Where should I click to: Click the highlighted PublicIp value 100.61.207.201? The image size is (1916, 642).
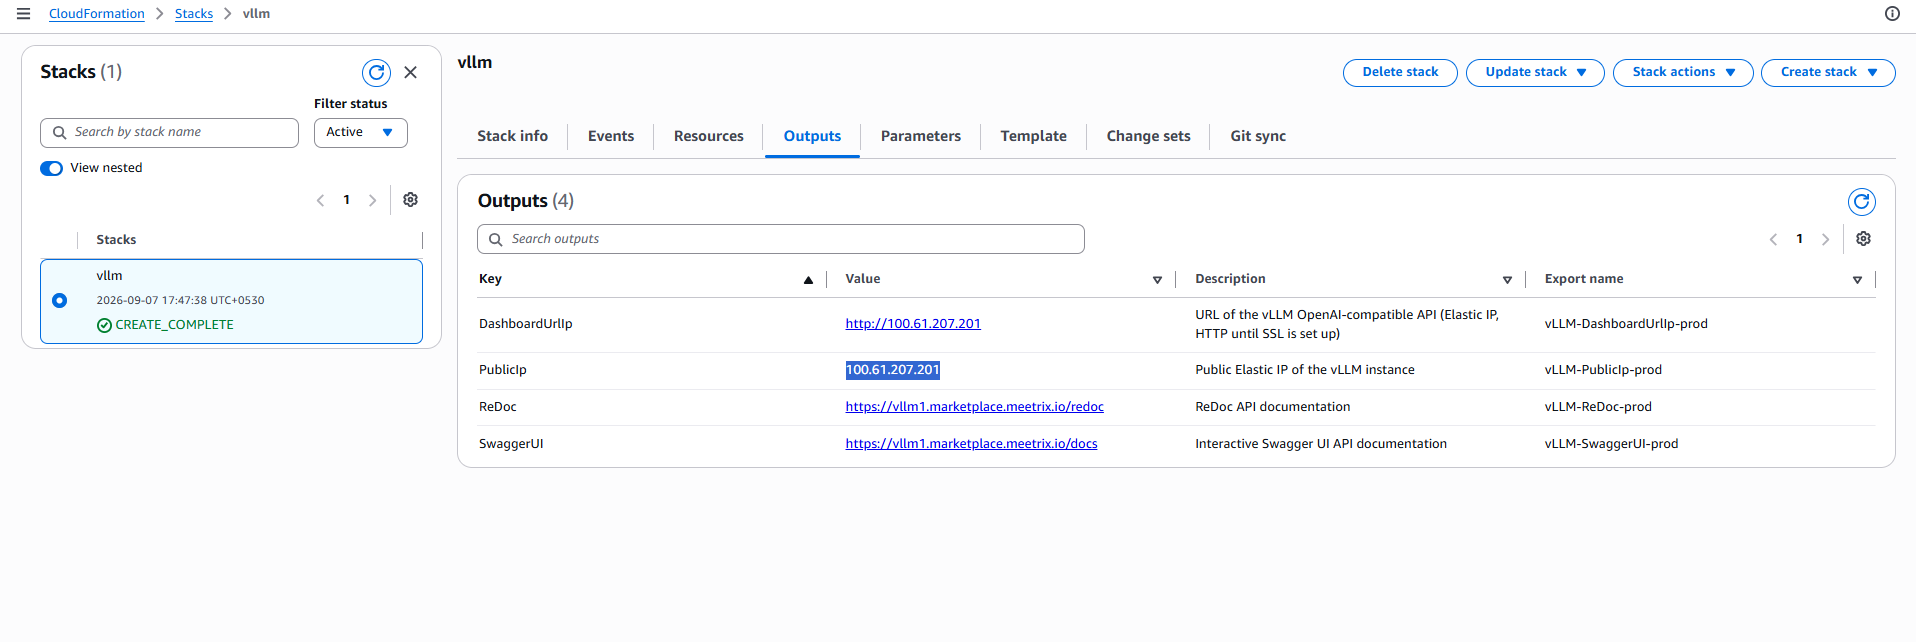(893, 370)
